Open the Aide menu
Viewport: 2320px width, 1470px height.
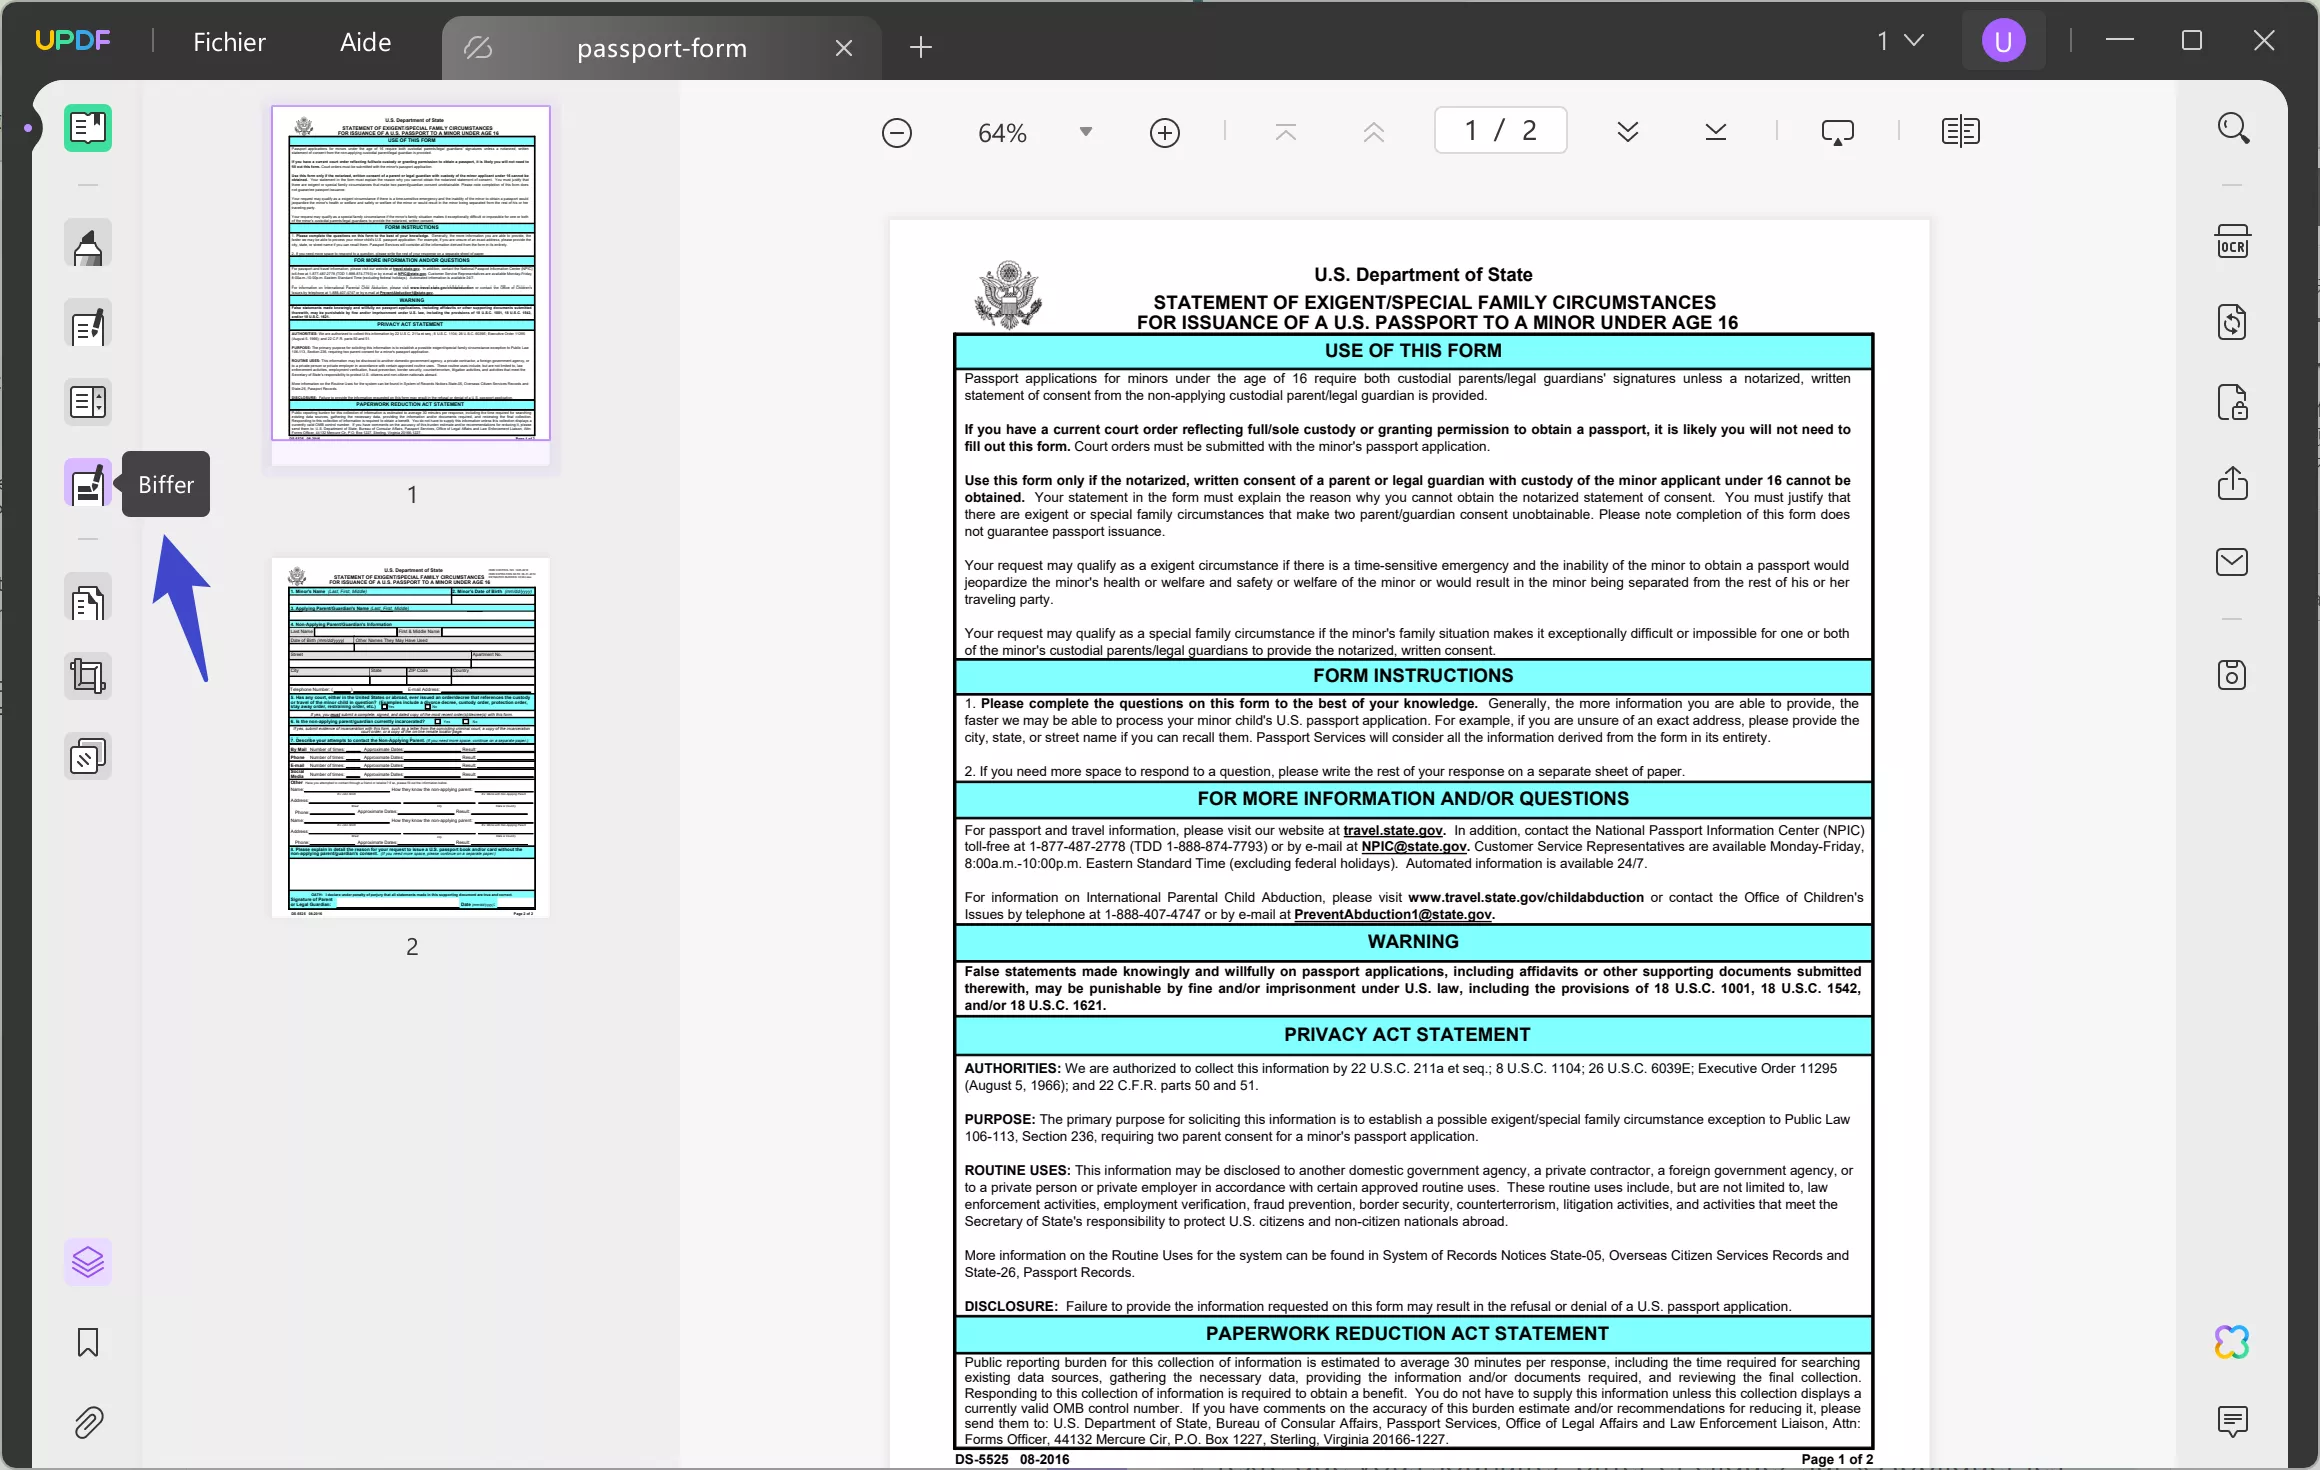(363, 41)
